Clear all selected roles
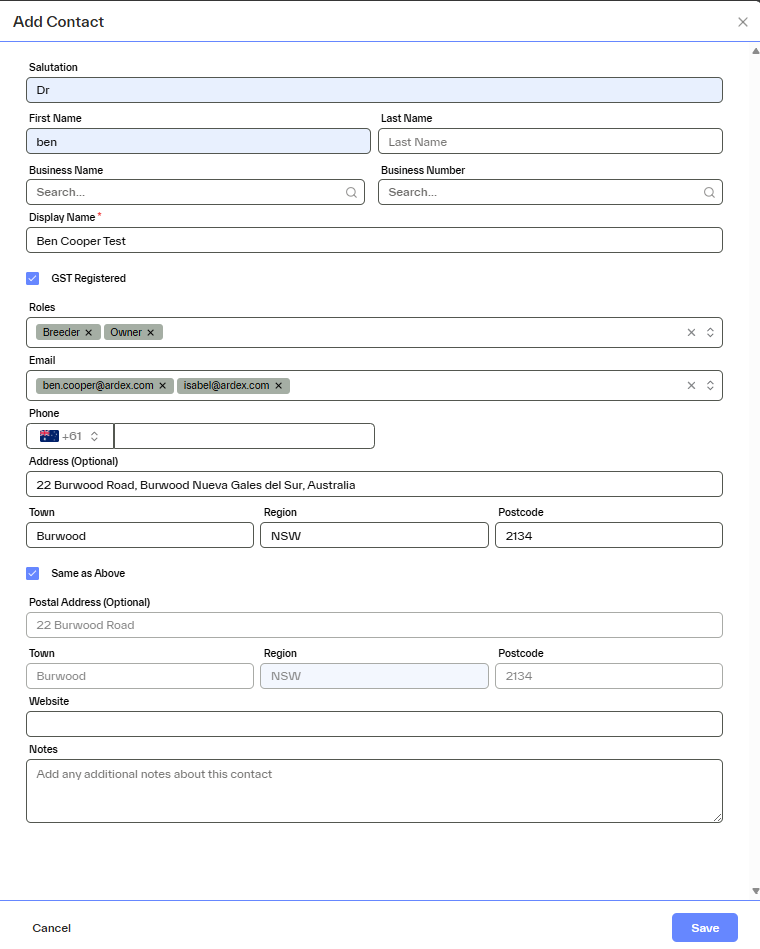This screenshot has width=760, height=949. click(x=691, y=333)
